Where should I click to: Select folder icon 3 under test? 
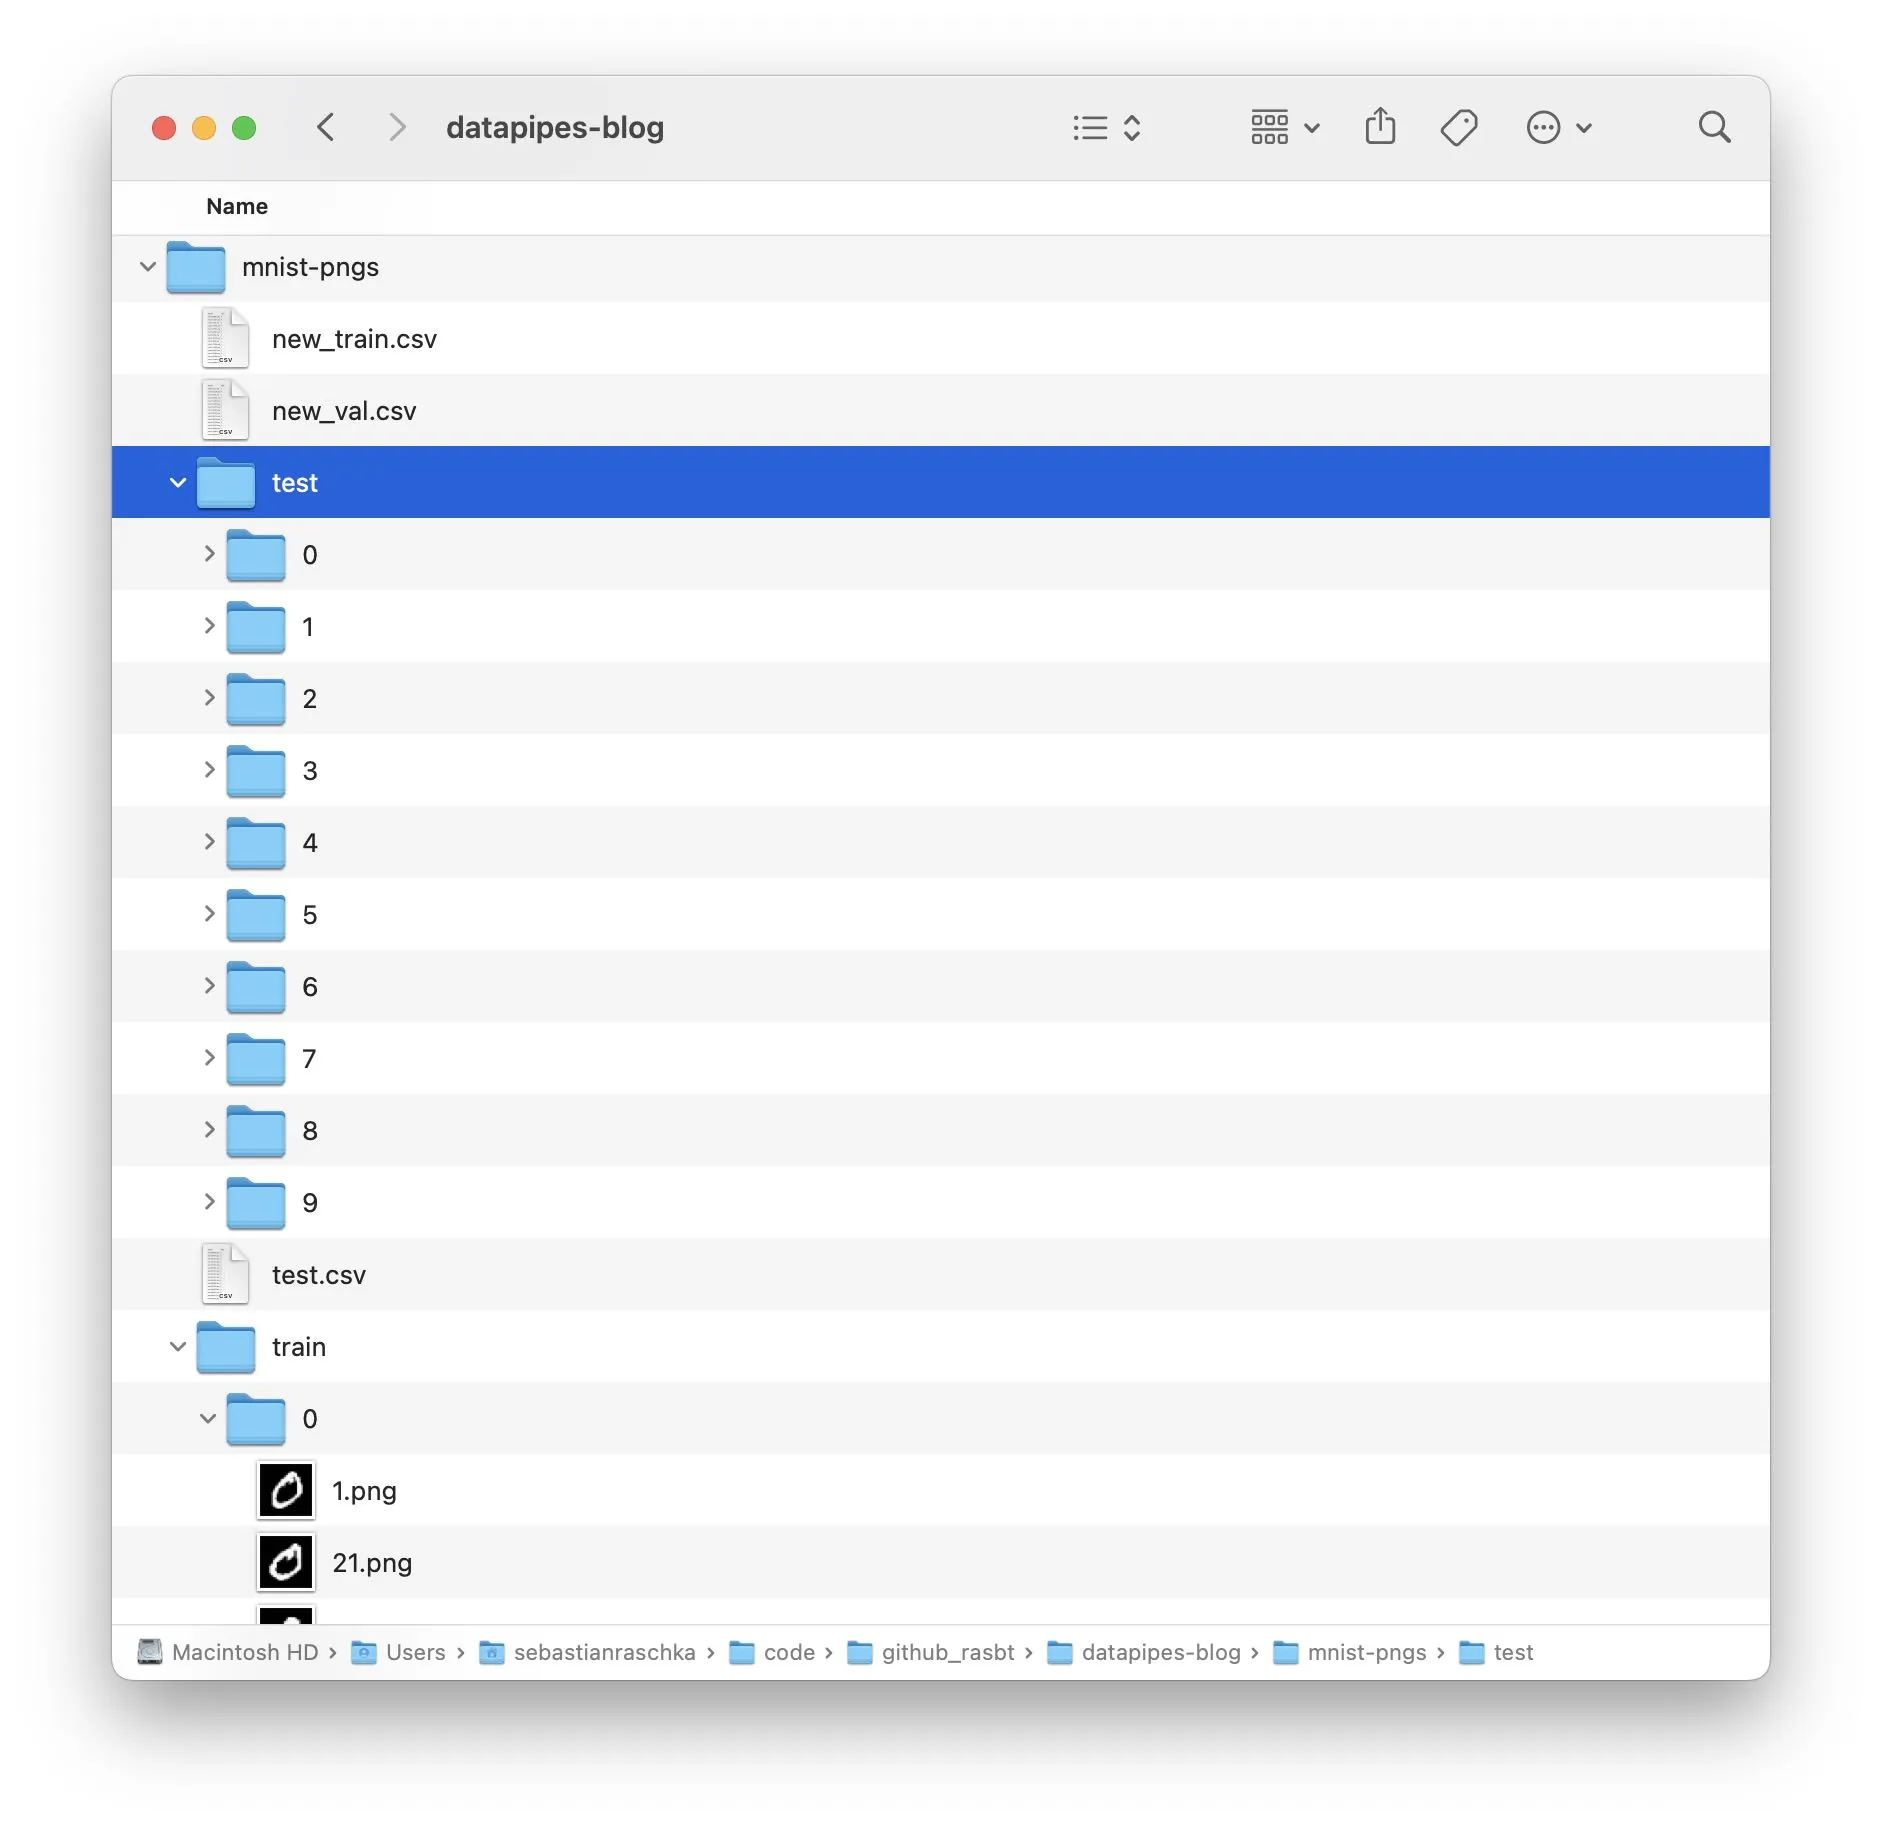[x=256, y=771]
